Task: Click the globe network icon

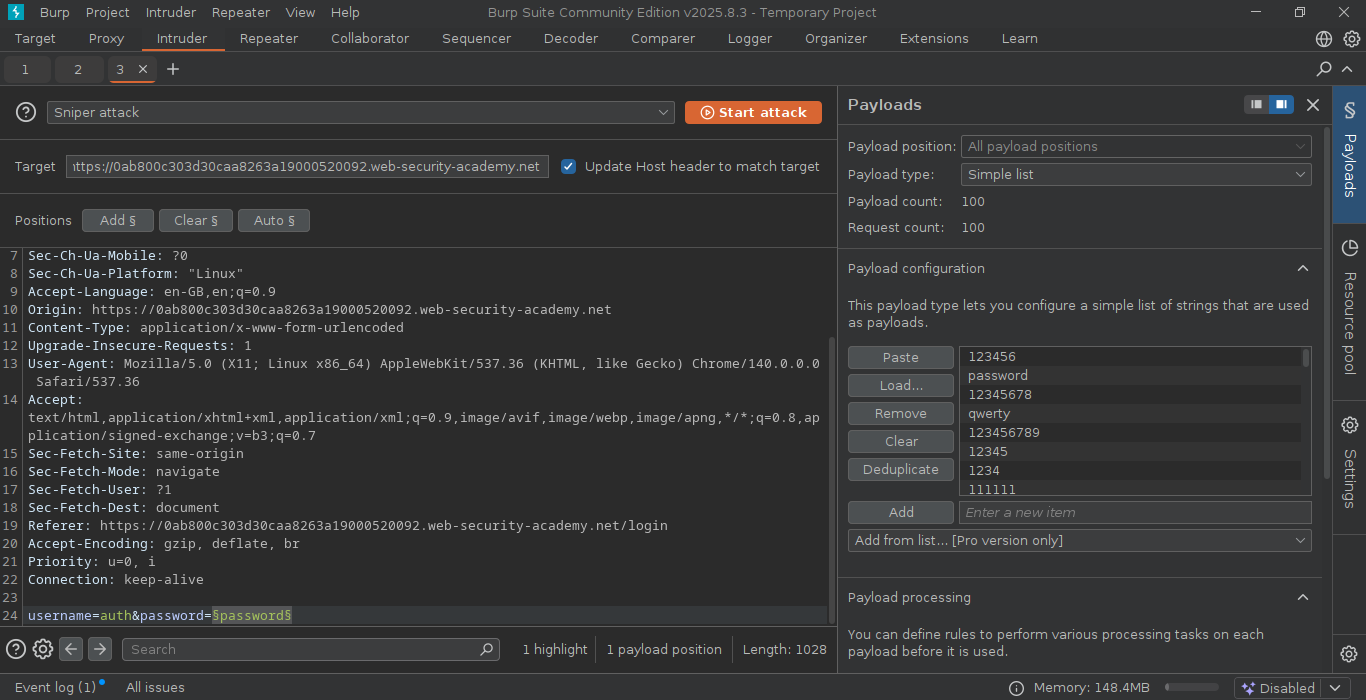Action: [1324, 39]
